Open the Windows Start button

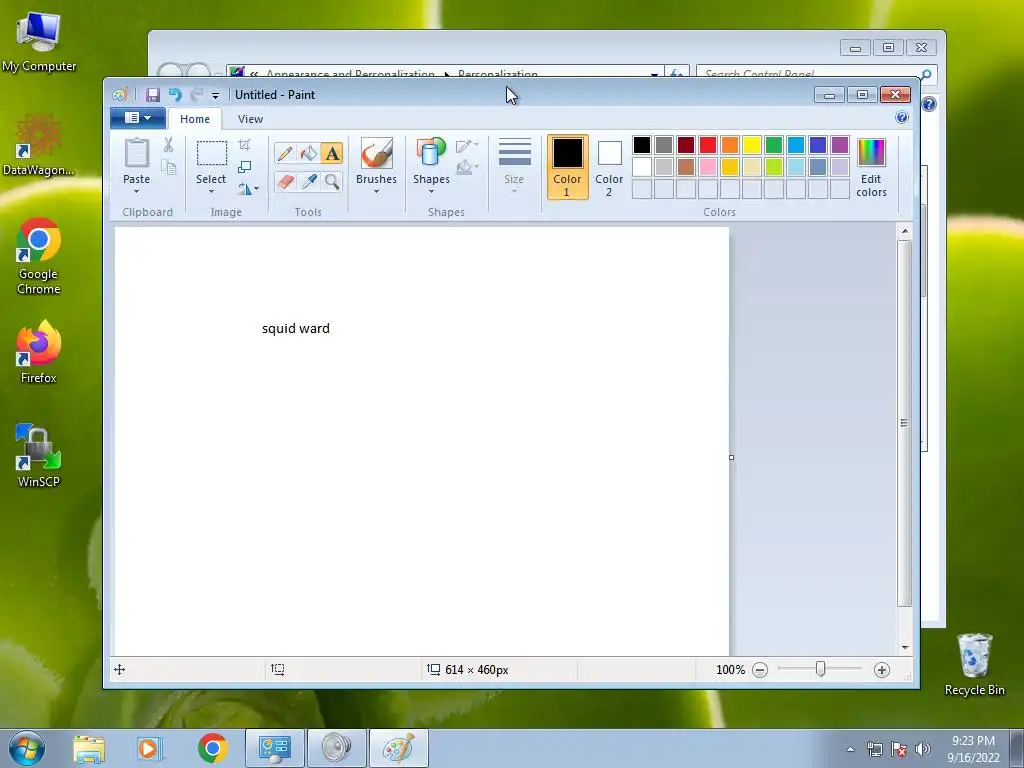27,748
